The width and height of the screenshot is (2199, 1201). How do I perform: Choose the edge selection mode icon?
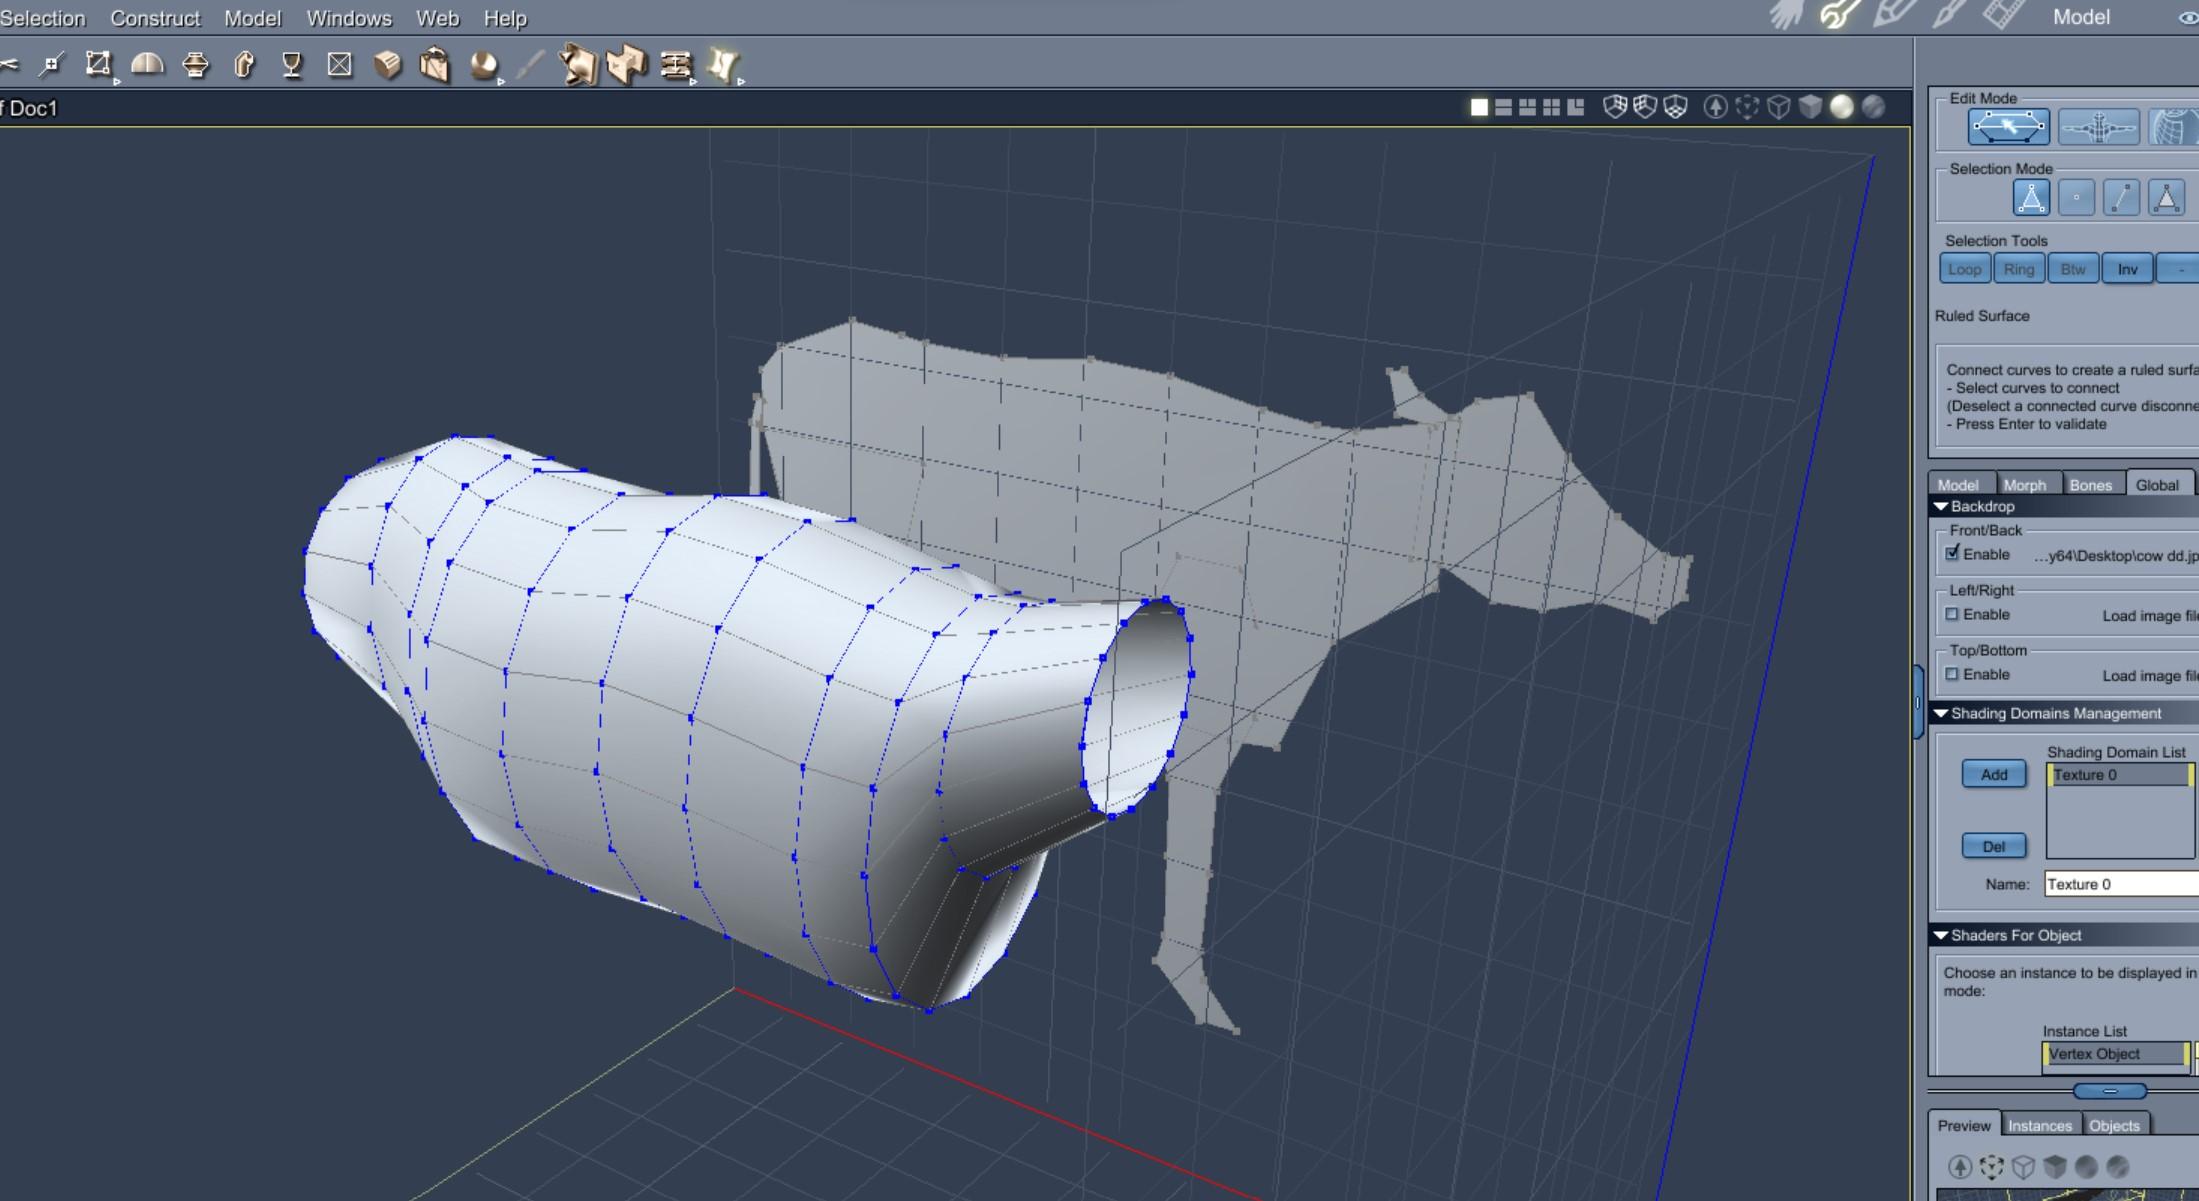2121,198
